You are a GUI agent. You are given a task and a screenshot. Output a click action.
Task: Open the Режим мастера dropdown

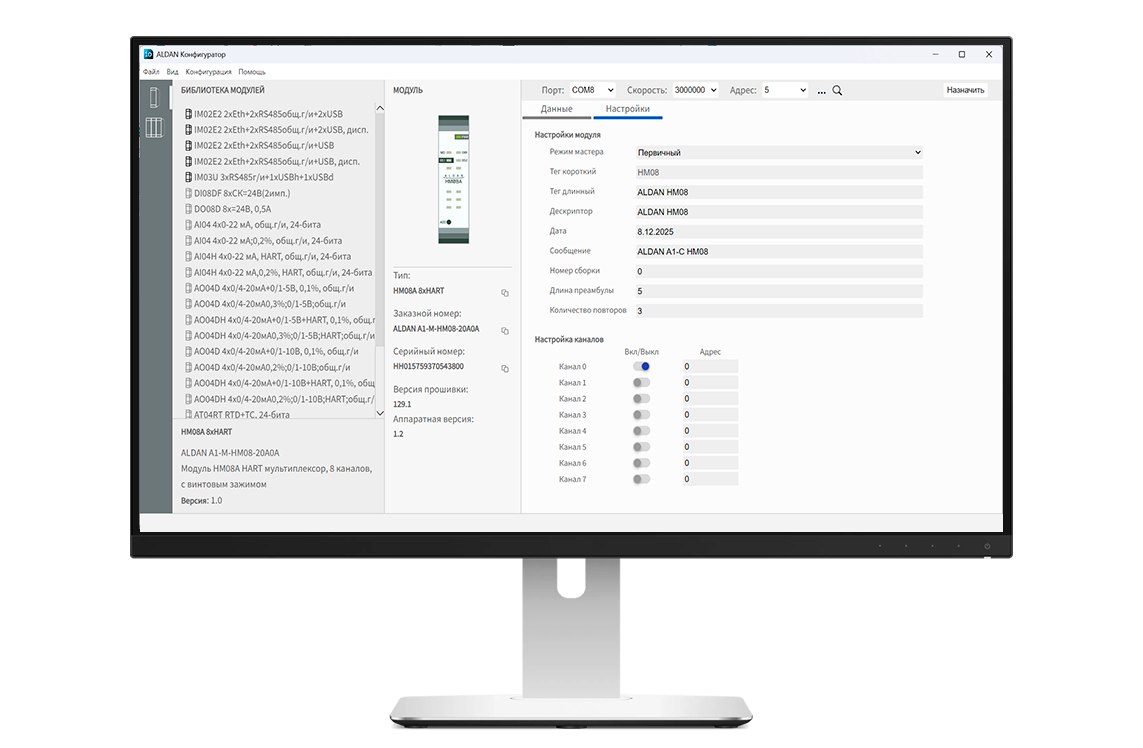click(778, 152)
